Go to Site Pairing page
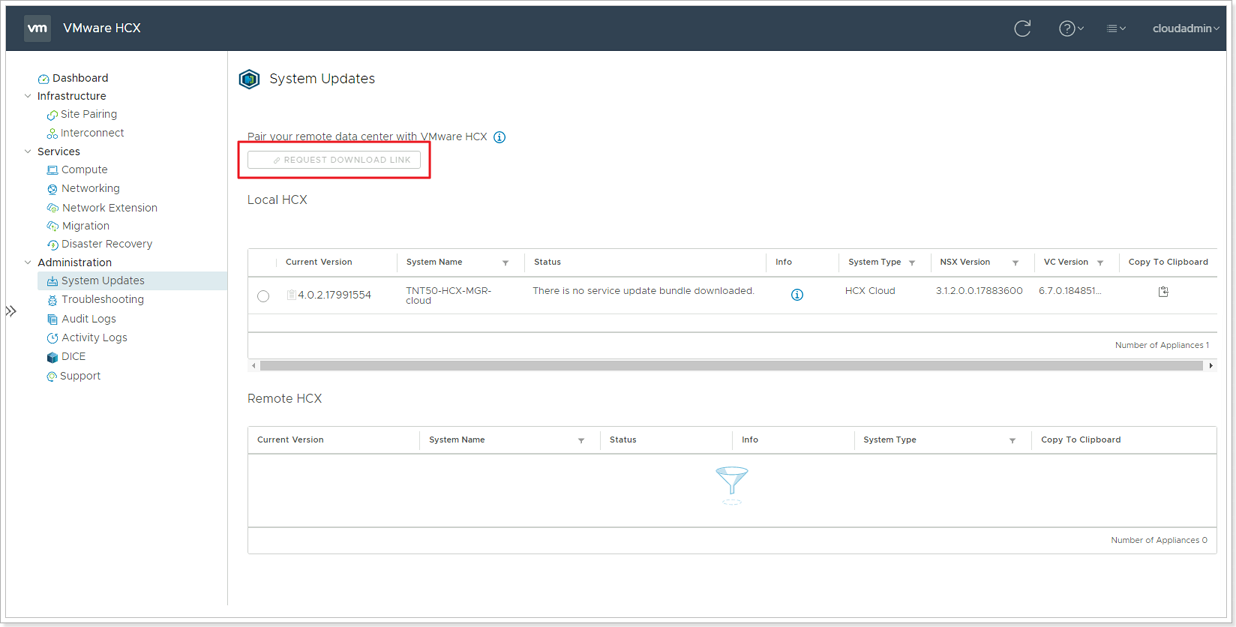Image resolution: width=1236 pixels, height=627 pixels. 88,115
